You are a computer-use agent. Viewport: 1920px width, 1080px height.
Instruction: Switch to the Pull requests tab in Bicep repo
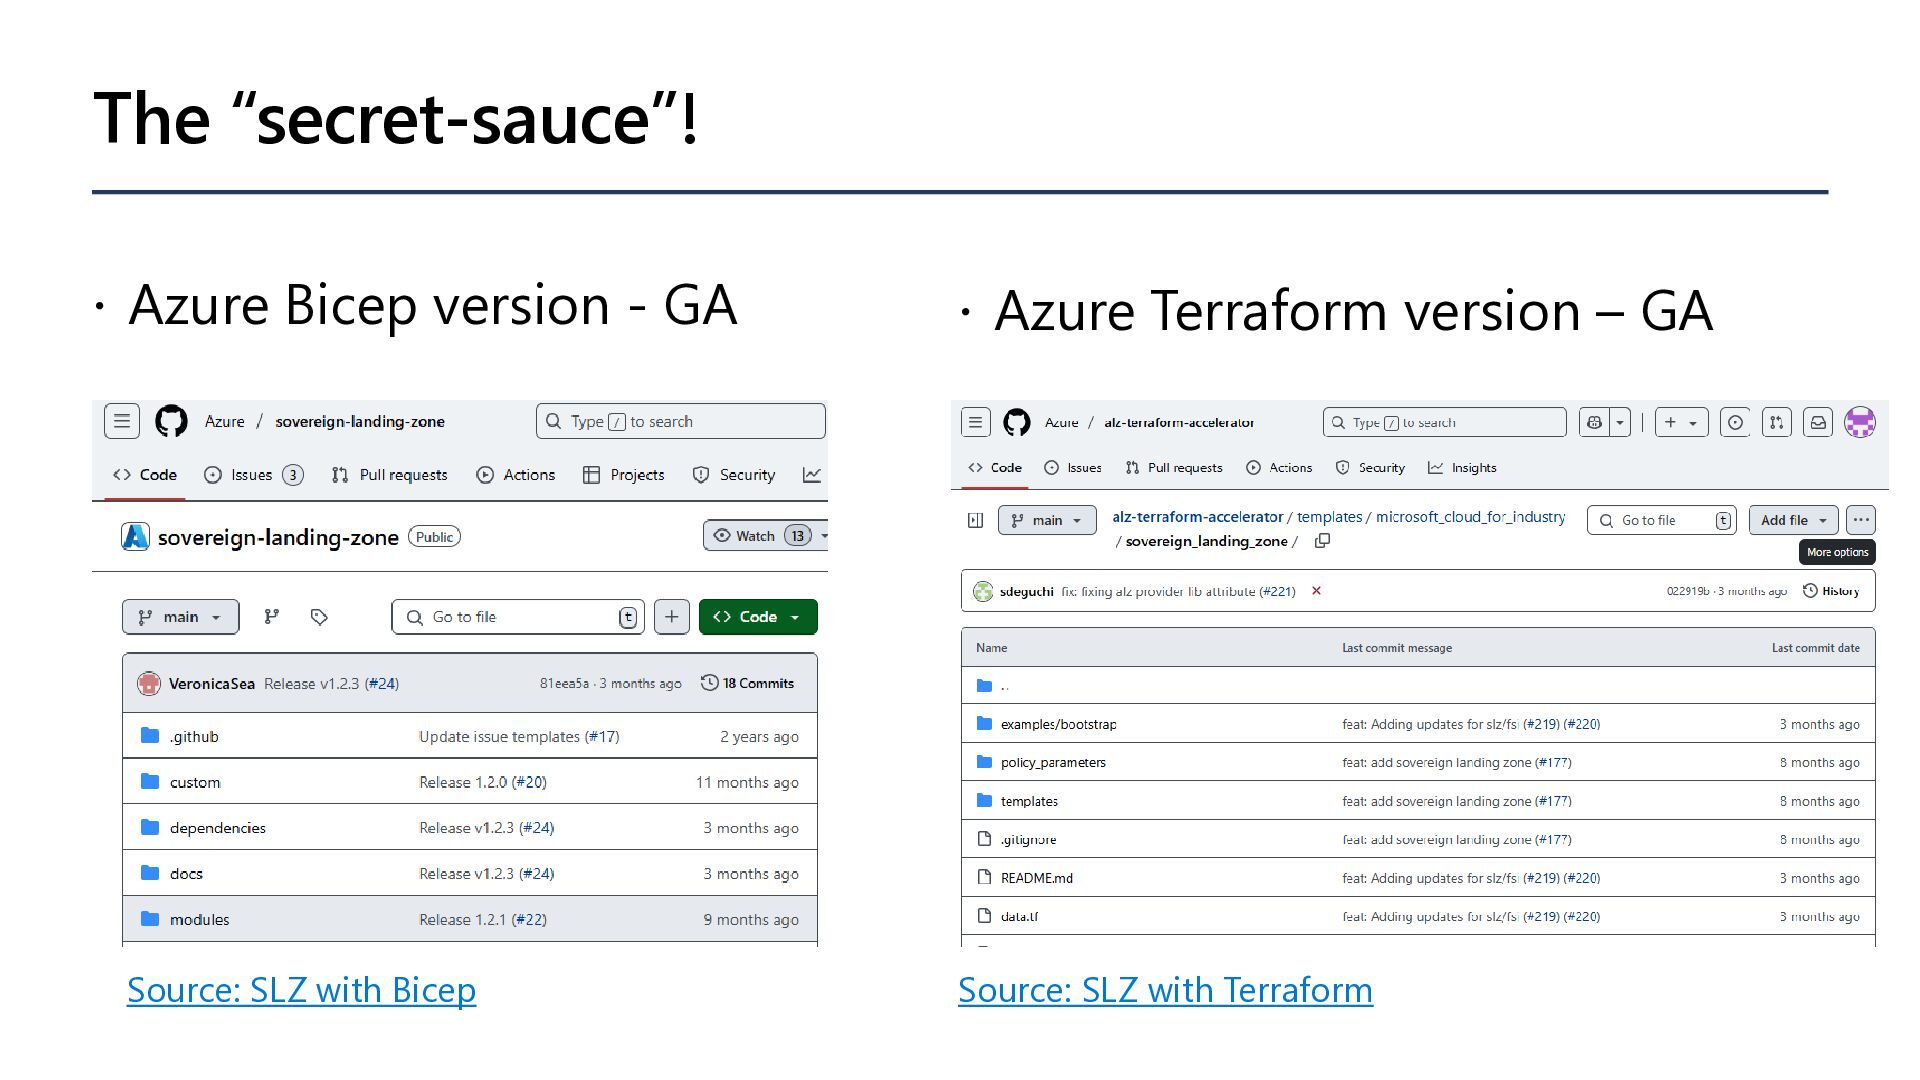point(390,475)
